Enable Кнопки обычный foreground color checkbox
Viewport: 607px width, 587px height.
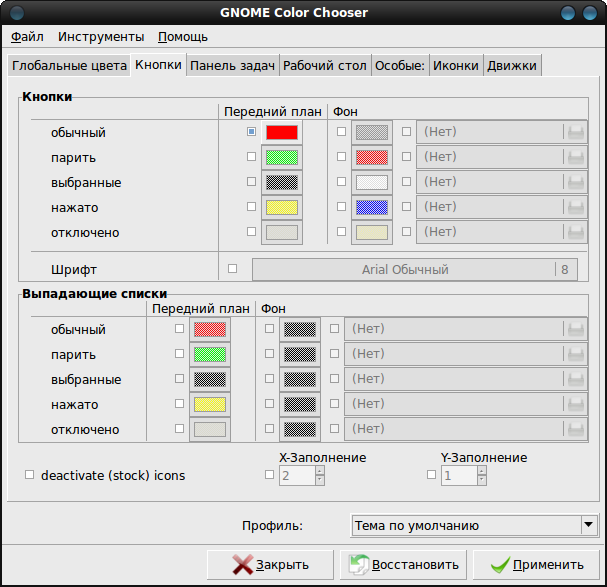[251, 132]
